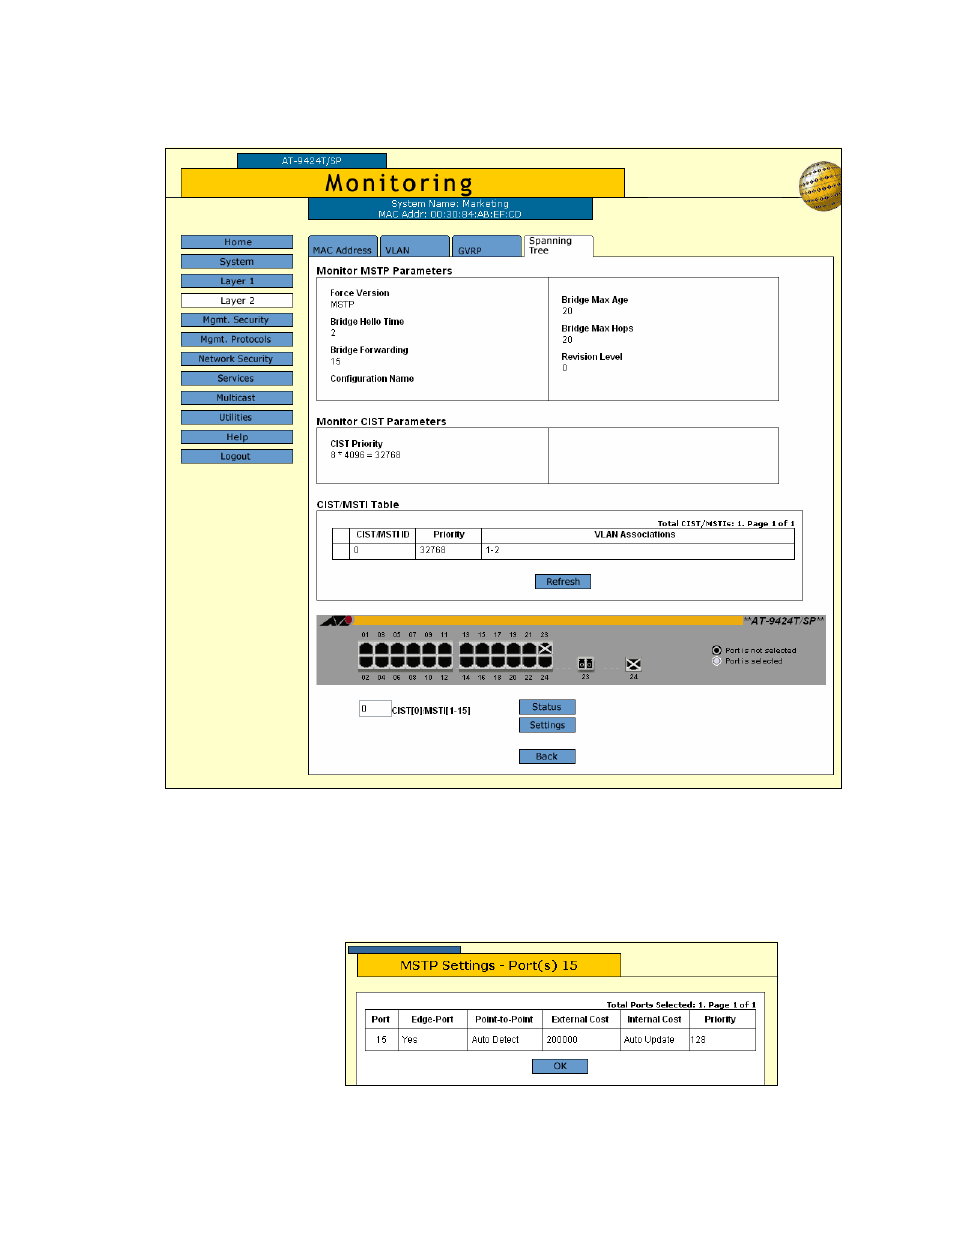954x1235 pixels.
Task: Select port 20 on the switch image
Action: 513,662
